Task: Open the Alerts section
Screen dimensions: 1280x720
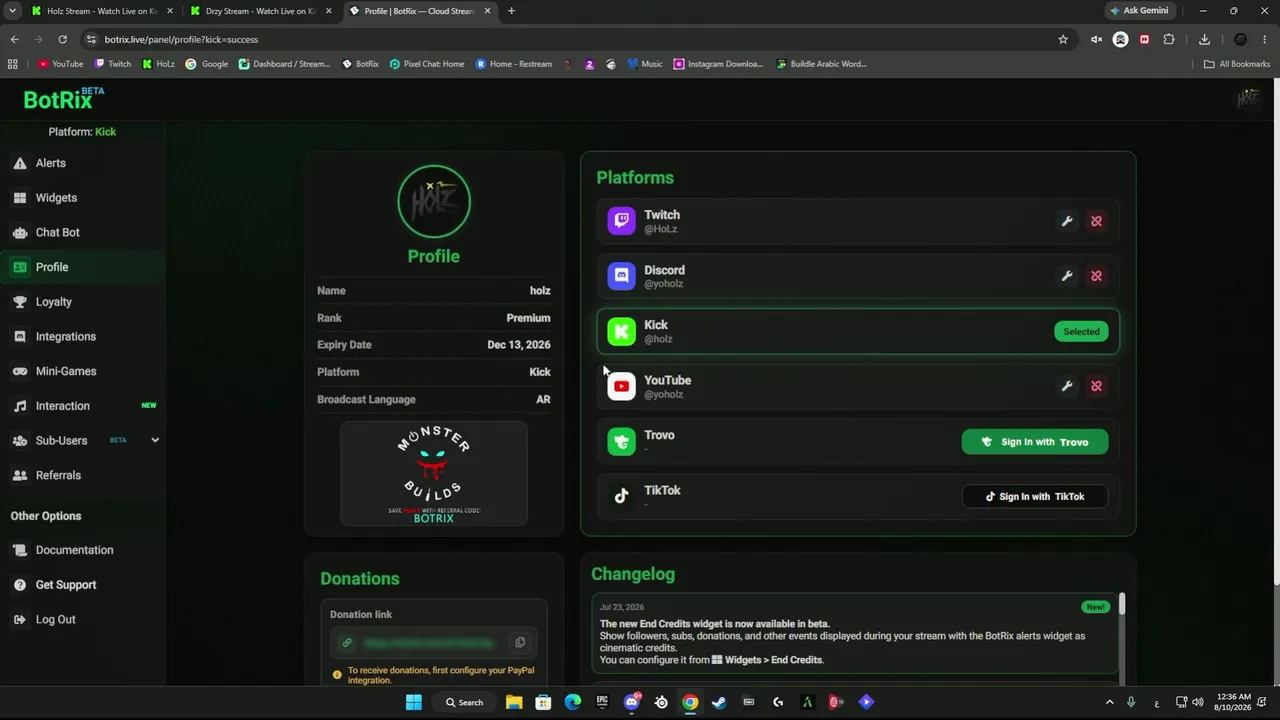Action: coord(83,163)
